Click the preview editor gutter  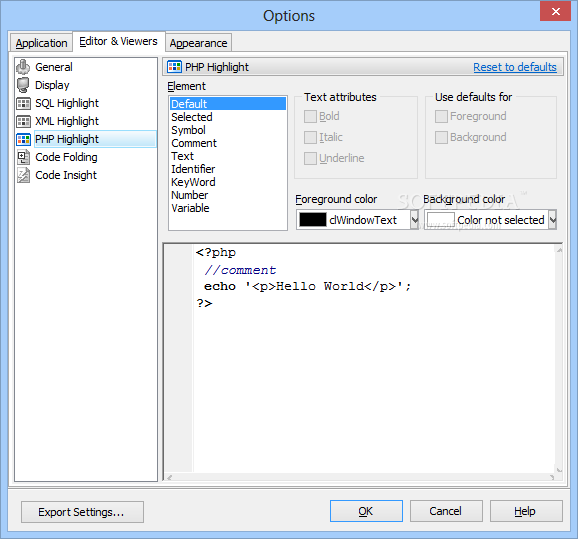click(x=178, y=358)
